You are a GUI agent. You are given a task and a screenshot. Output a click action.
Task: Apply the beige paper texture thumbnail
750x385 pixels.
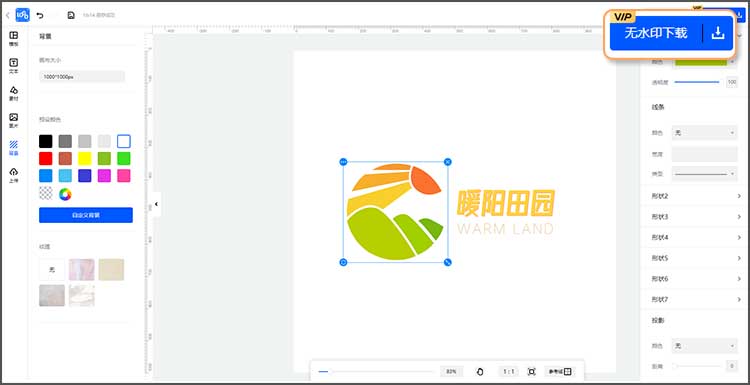(111, 270)
